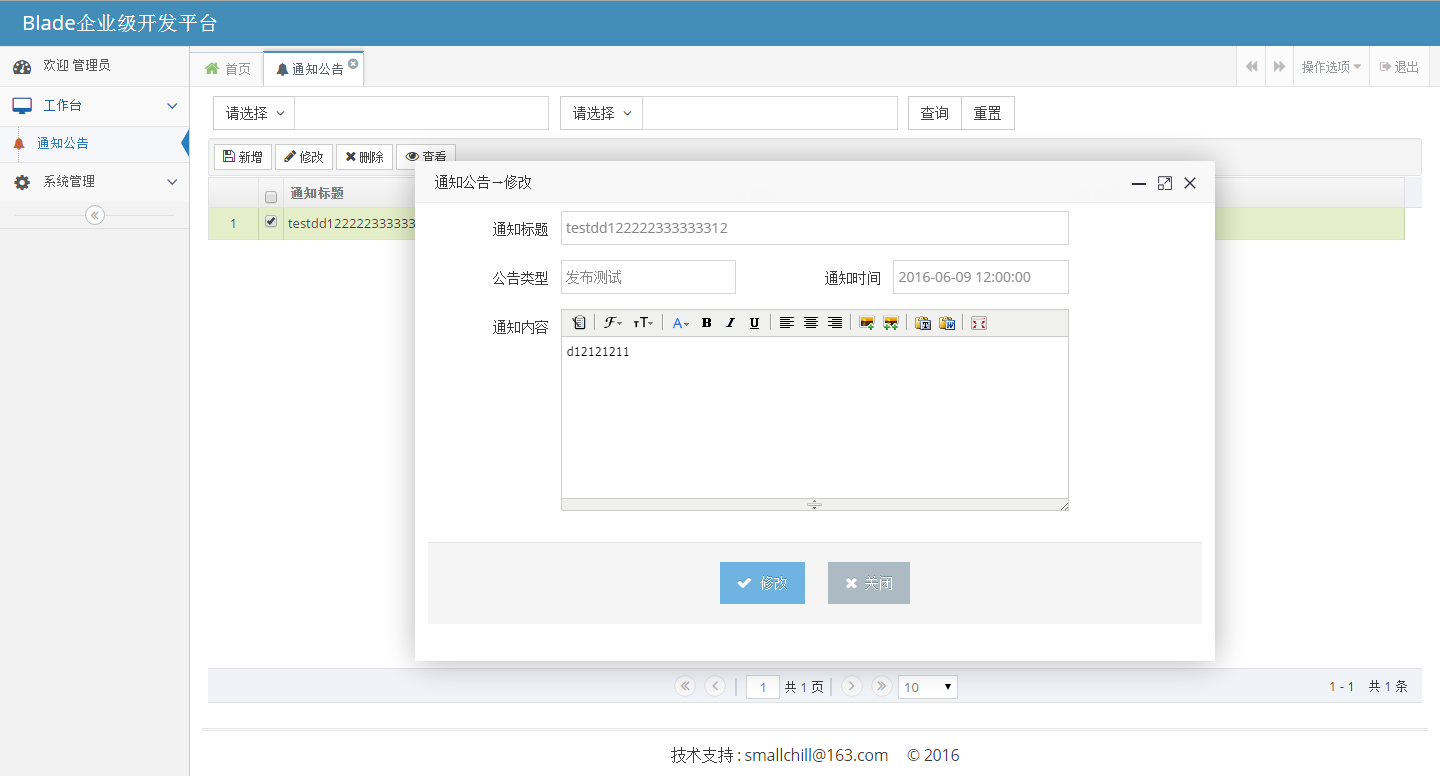Go to next page in pager
This screenshot has height=776, width=1440.
(852, 686)
